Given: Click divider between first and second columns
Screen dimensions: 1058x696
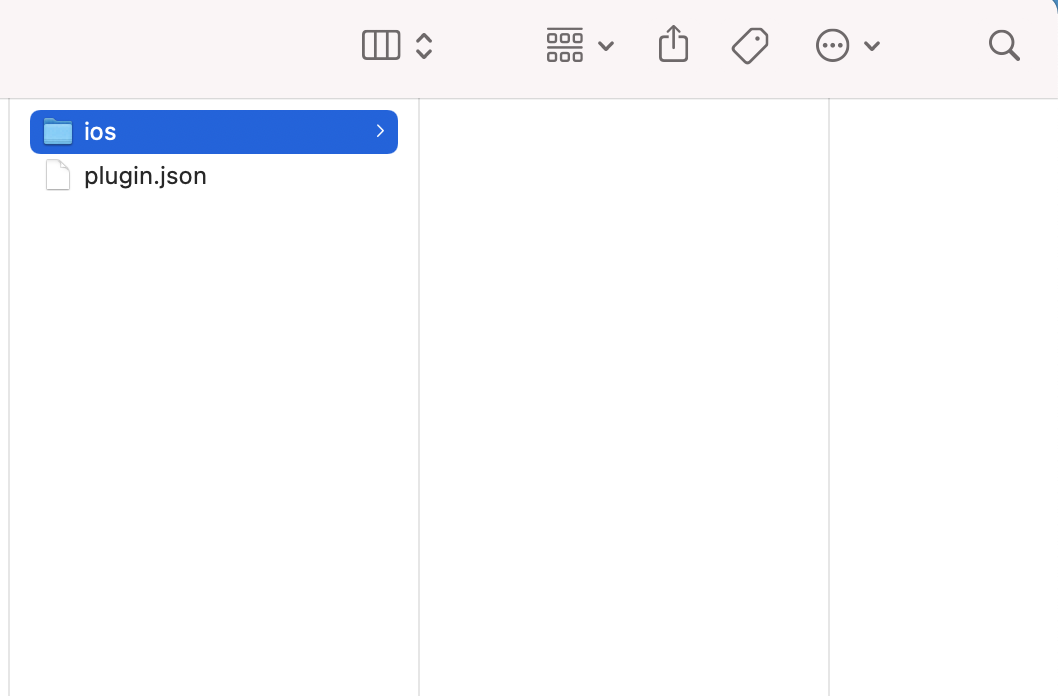Looking at the screenshot, I should click(x=419, y=397).
